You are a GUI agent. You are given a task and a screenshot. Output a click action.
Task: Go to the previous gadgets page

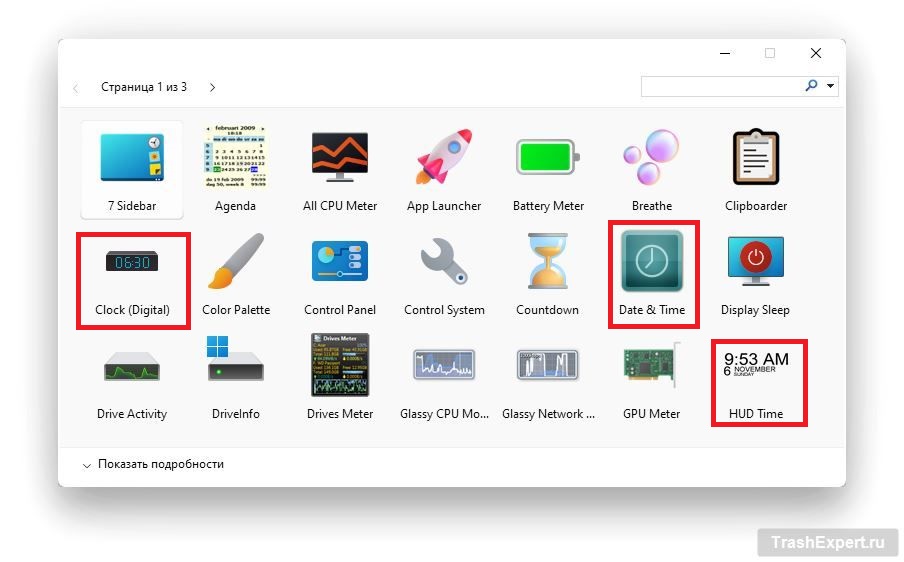[76, 88]
